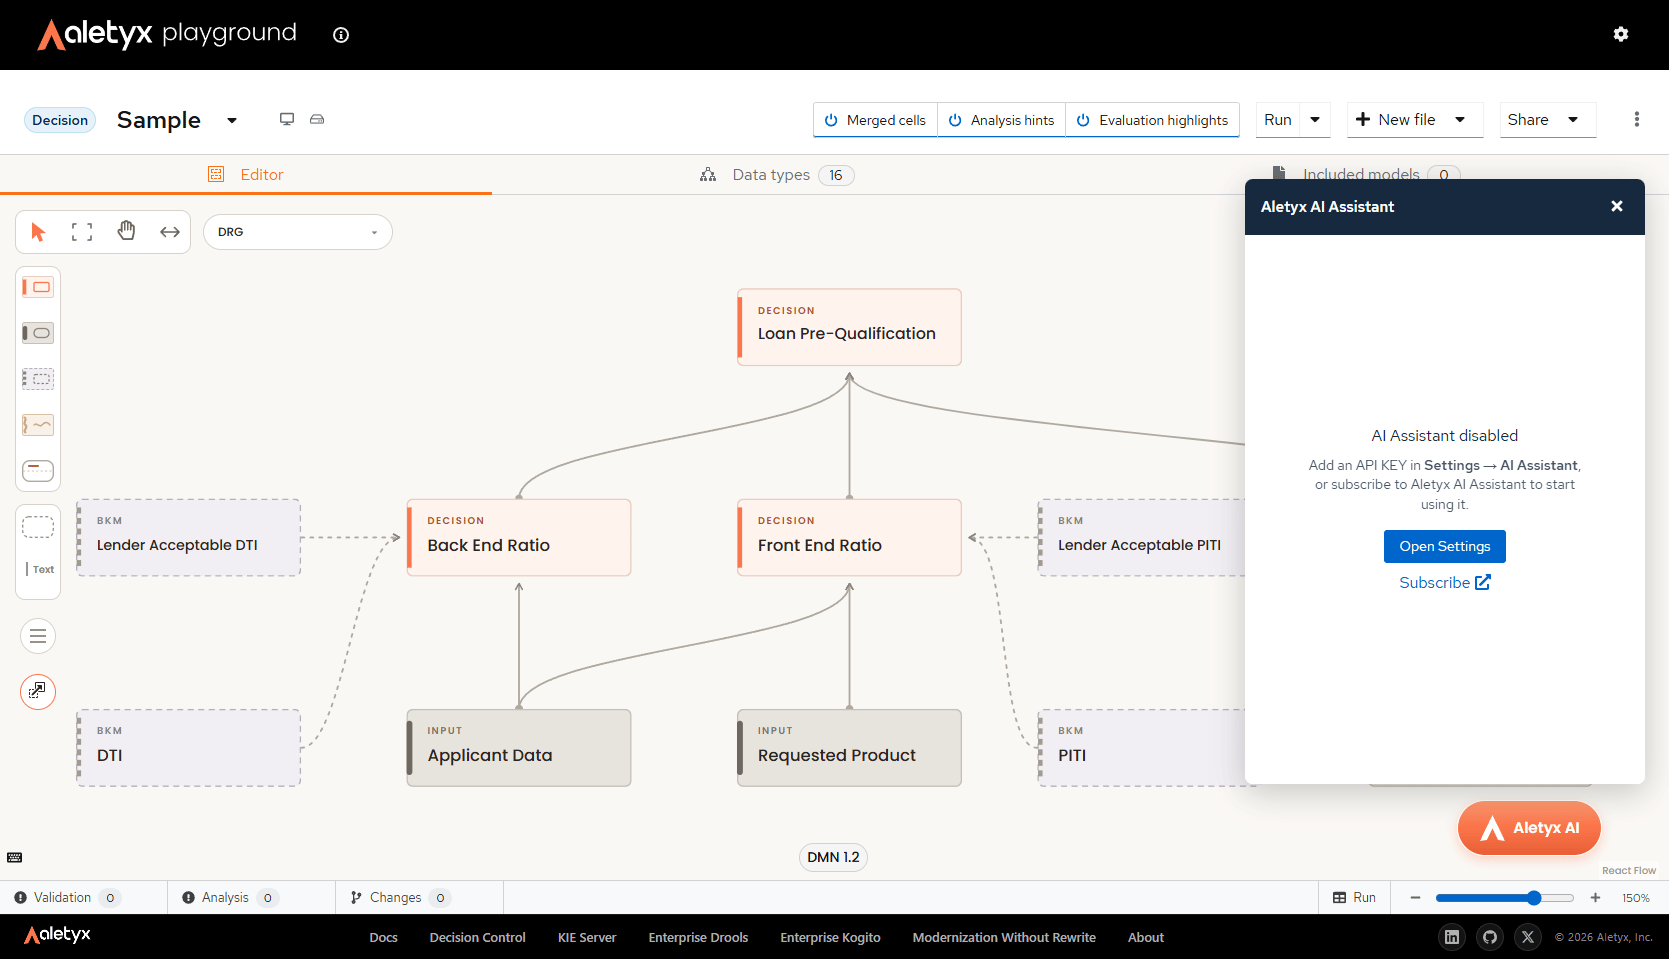Pick the BKM node palette icon
This screenshot has width=1669, height=959.
tap(38, 379)
